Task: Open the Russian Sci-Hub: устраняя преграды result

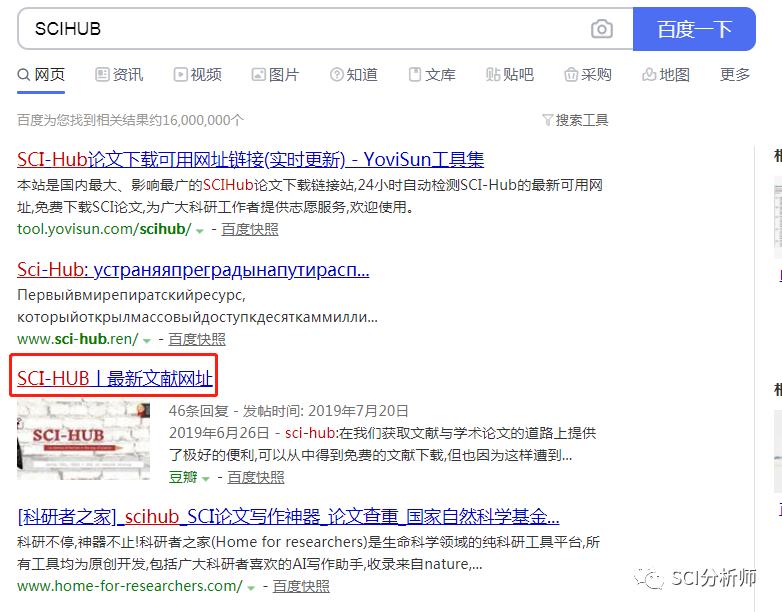Action: pos(193,270)
